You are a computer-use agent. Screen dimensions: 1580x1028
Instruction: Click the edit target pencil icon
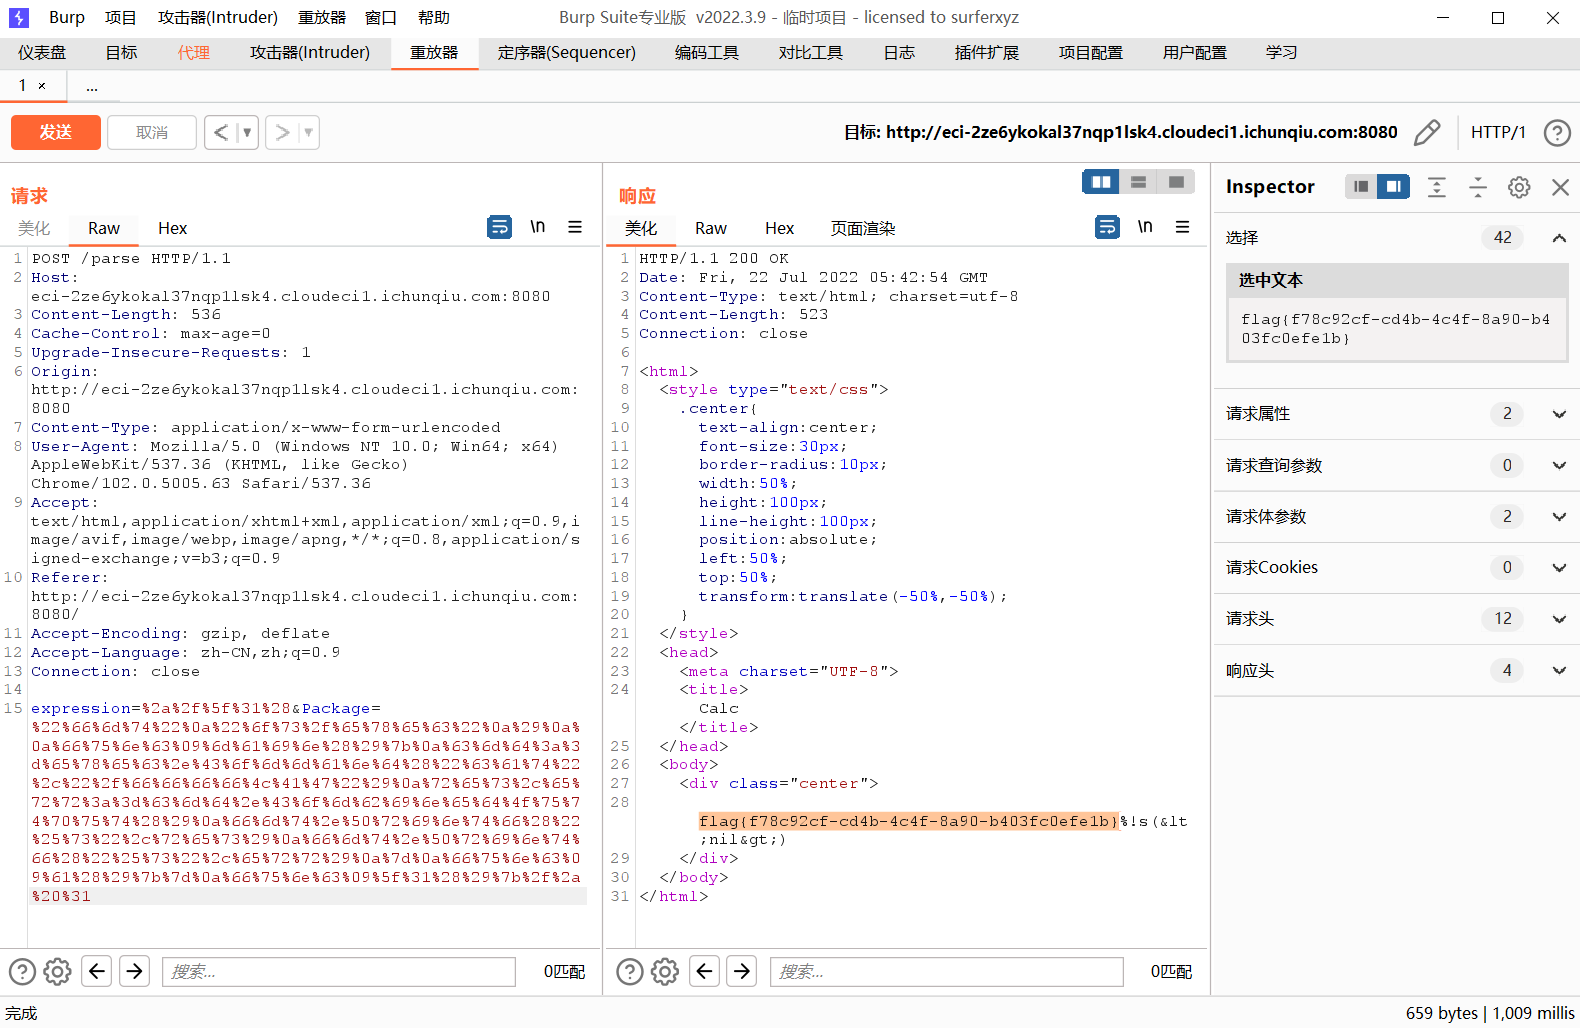(x=1427, y=132)
